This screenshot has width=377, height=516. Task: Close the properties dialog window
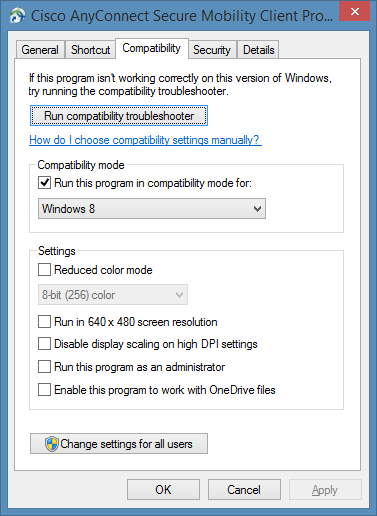[x=354, y=11]
